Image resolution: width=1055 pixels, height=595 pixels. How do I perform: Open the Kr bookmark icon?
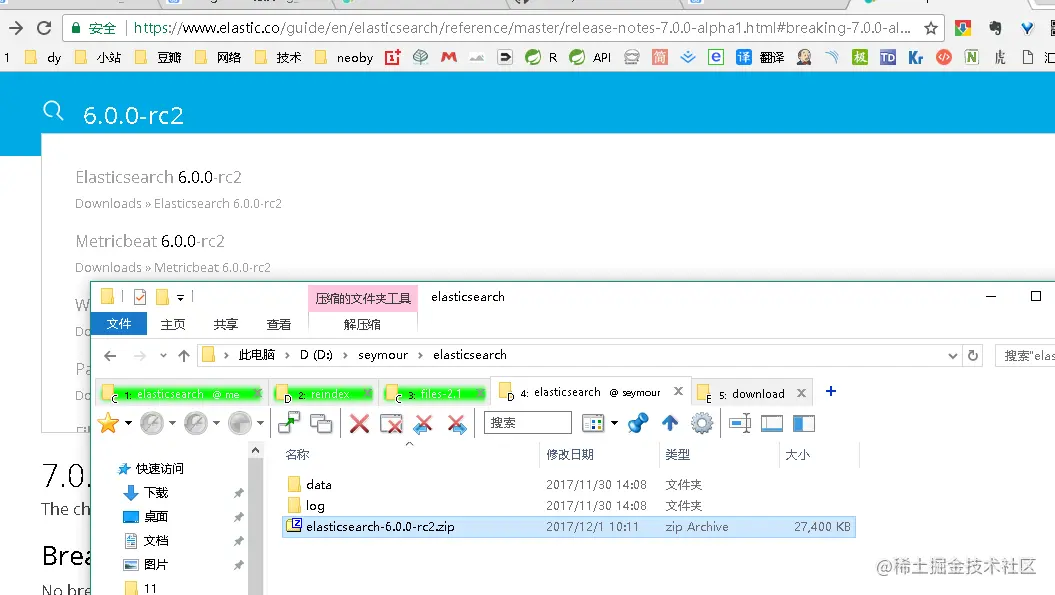pos(916,57)
